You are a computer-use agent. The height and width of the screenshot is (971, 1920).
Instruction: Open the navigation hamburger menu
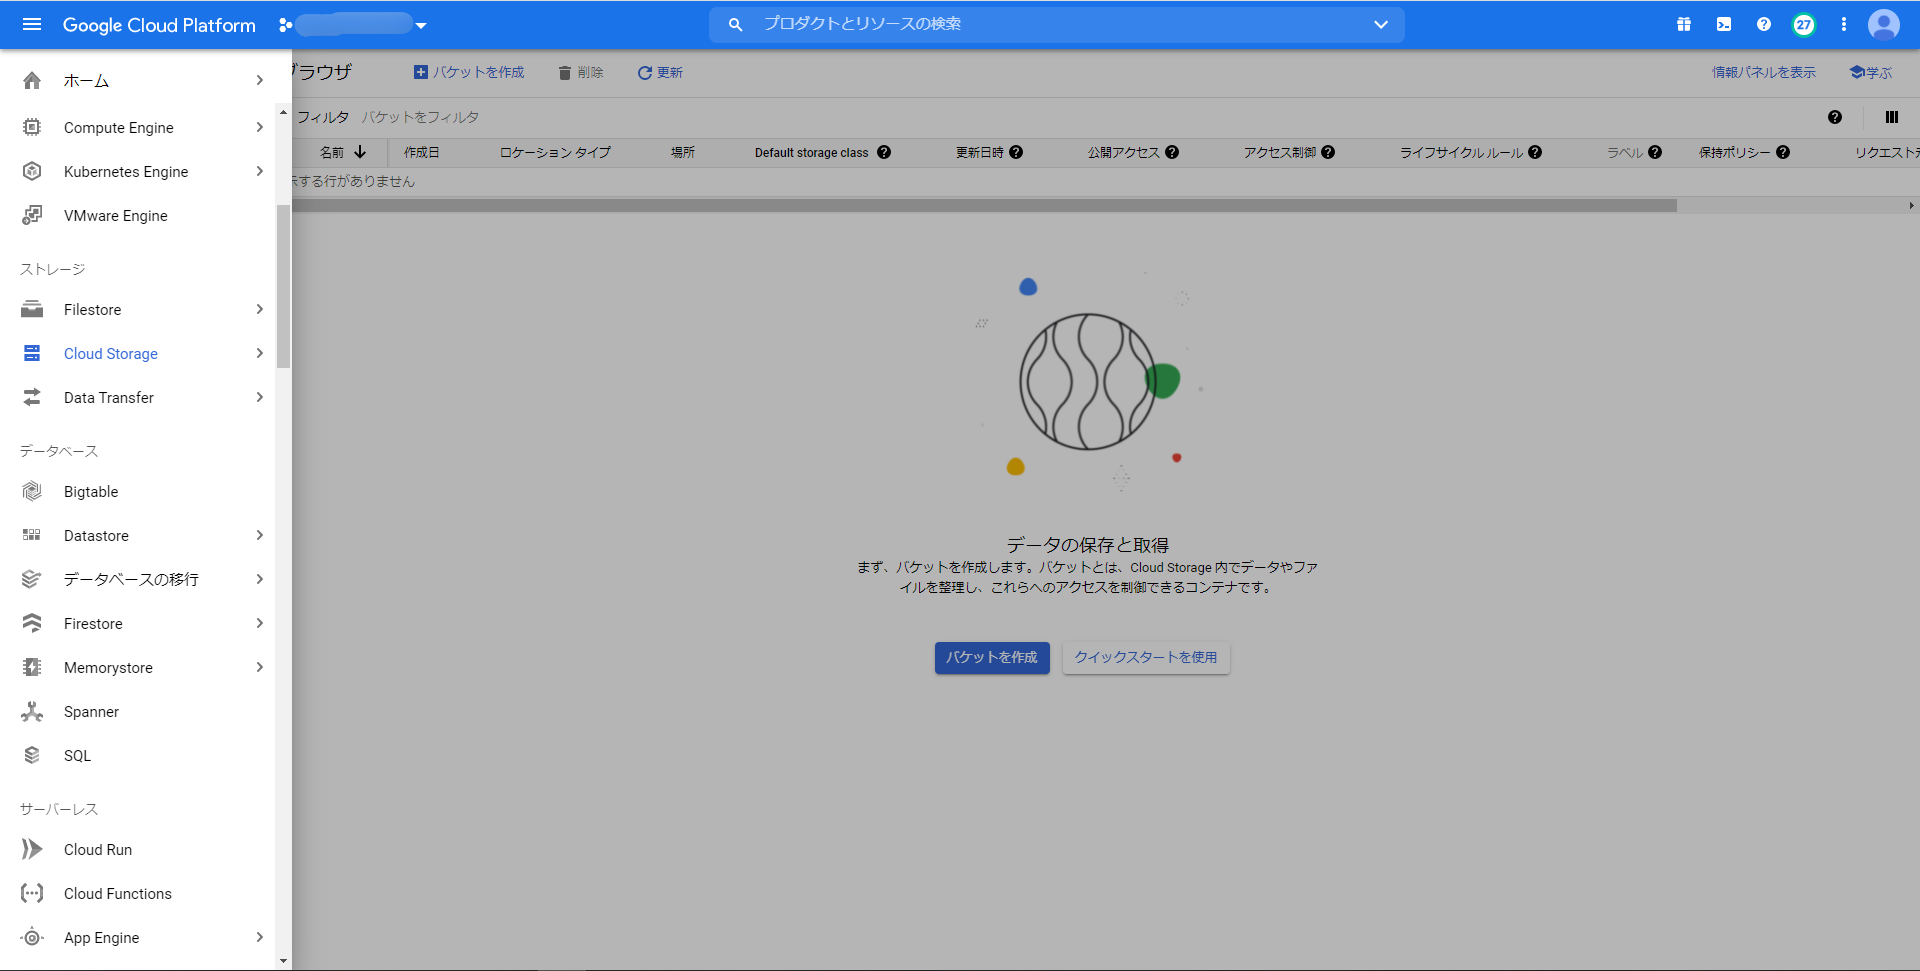click(x=32, y=24)
